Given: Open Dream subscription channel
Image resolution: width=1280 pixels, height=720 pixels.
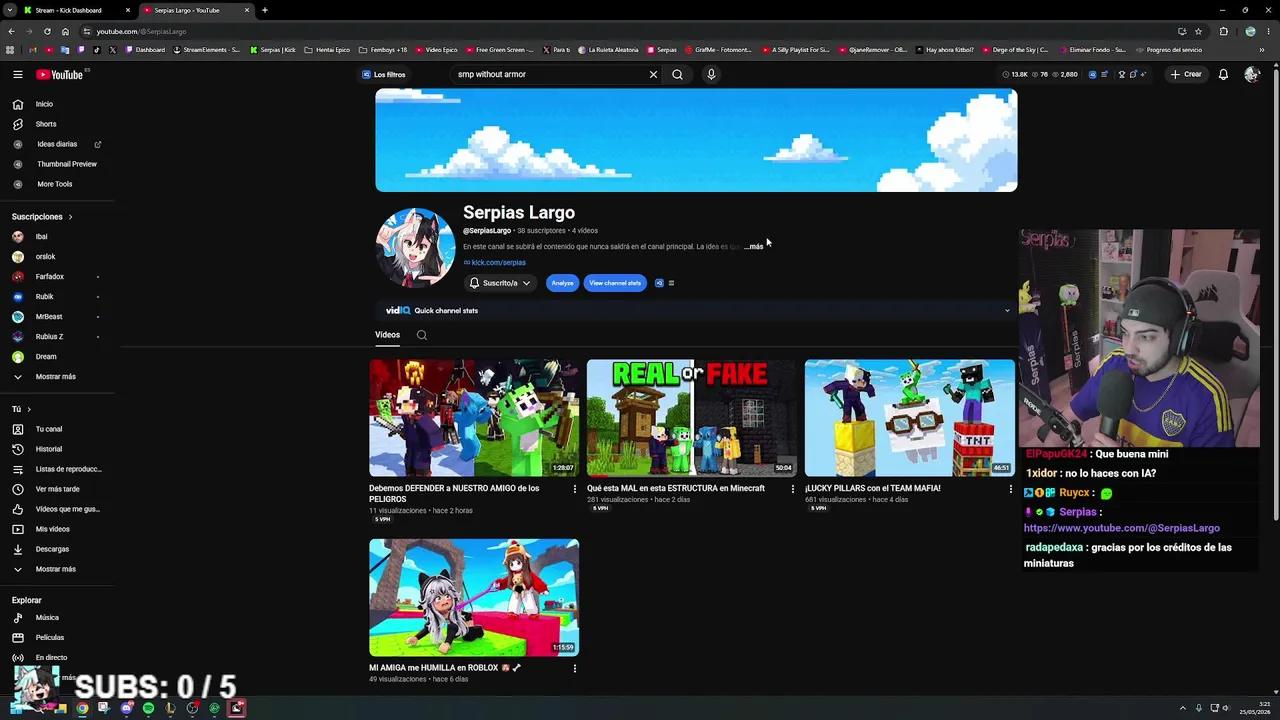Looking at the screenshot, I should tap(46, 357).
